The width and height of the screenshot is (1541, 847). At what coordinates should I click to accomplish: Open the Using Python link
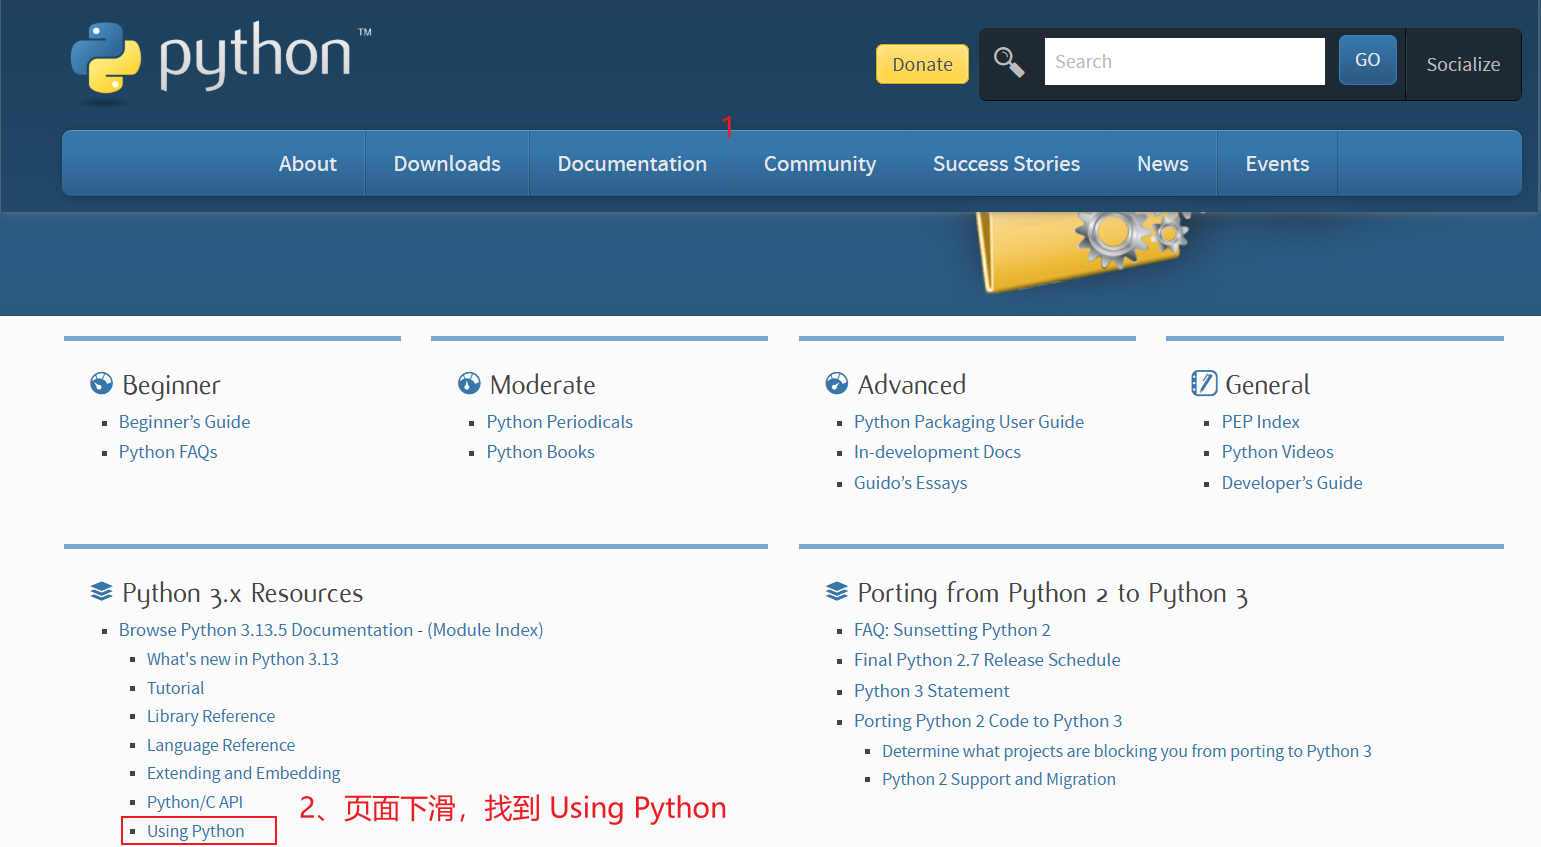point(196,831)
